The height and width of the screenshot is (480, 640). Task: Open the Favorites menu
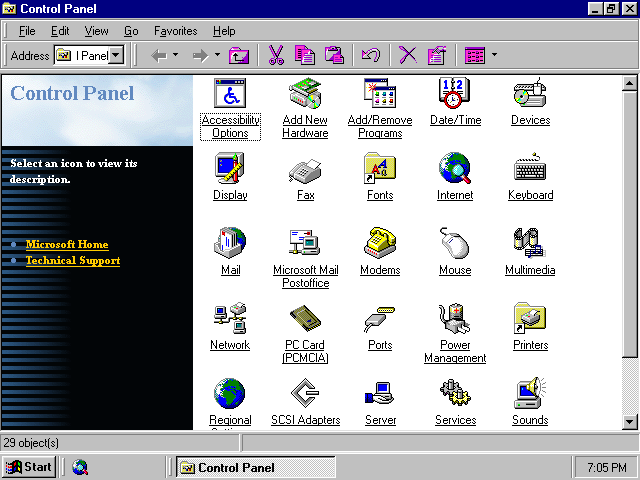coord(175,31)
